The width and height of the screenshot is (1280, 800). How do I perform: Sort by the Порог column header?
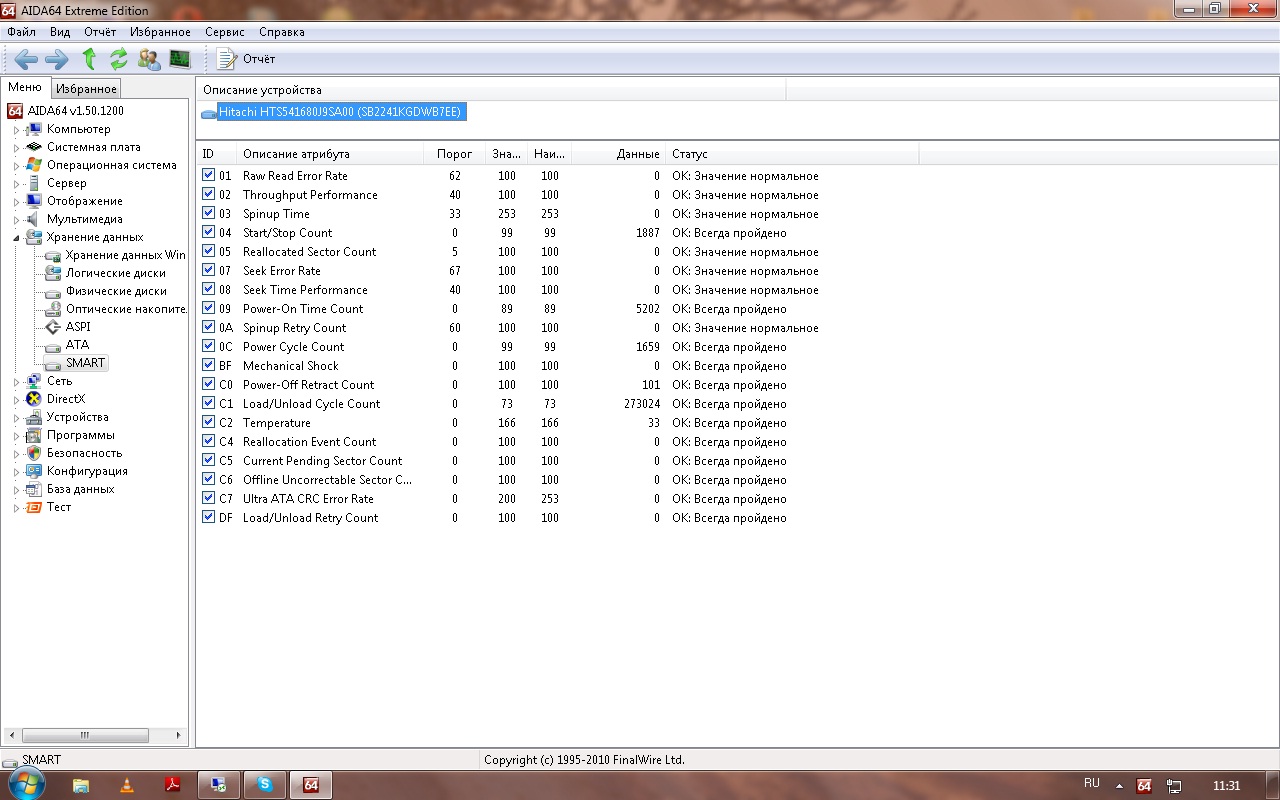coord(454,154)
